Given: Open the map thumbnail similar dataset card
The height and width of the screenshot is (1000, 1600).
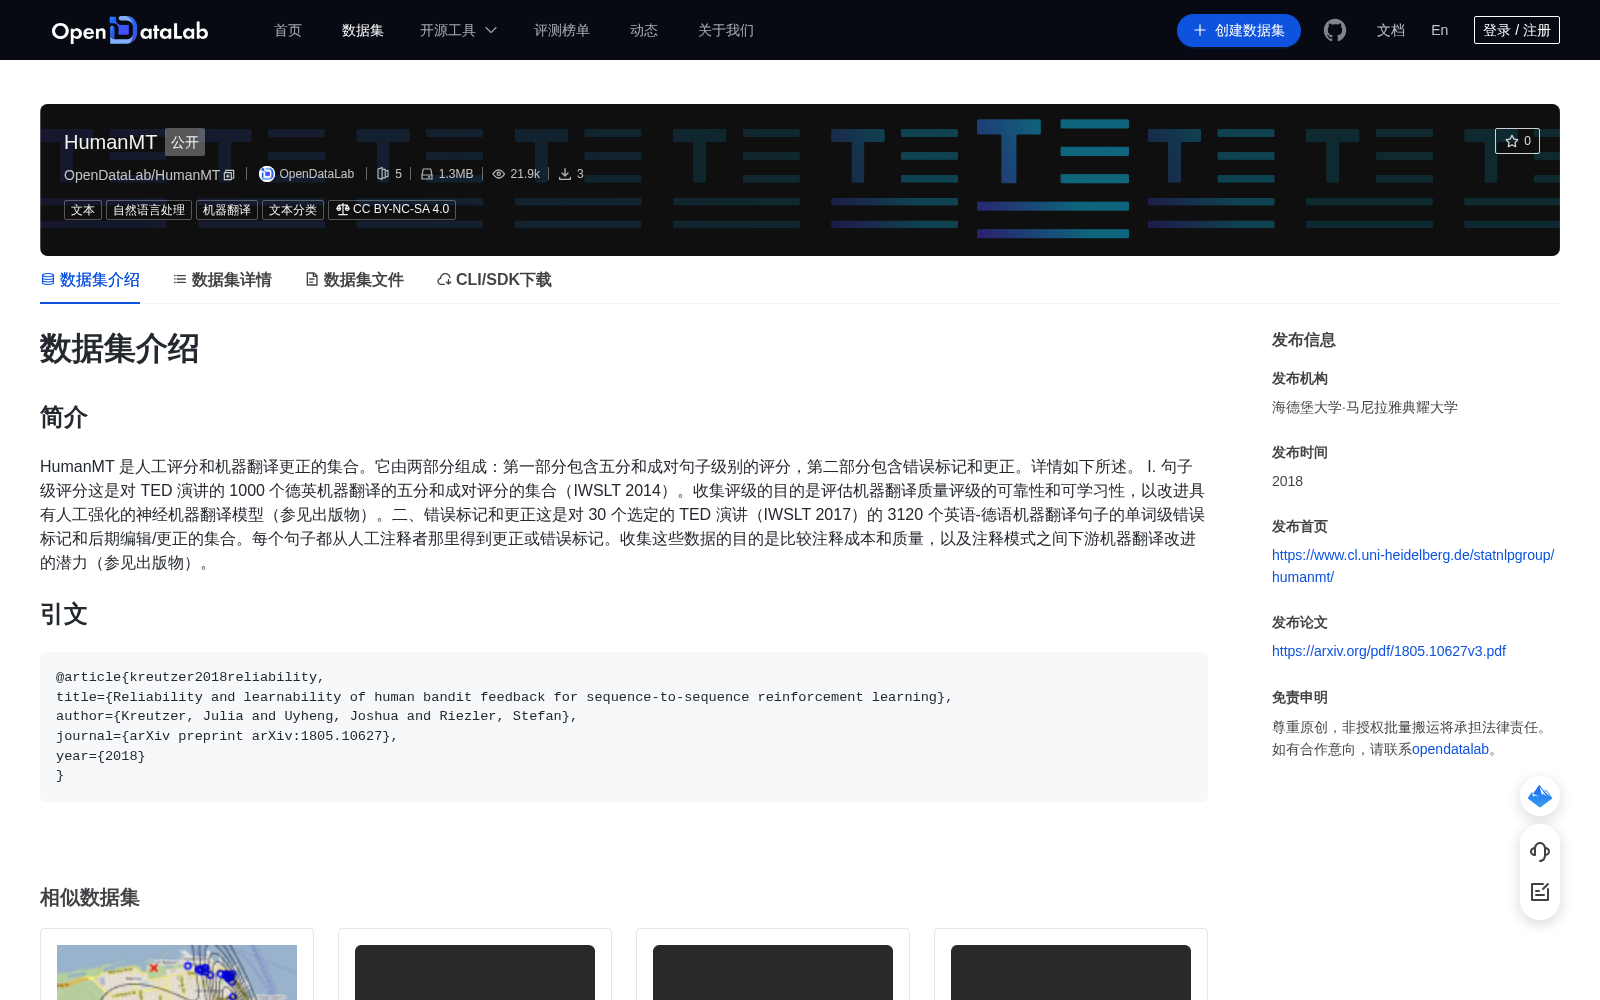Looking at the screenshot, I should 177,965.
